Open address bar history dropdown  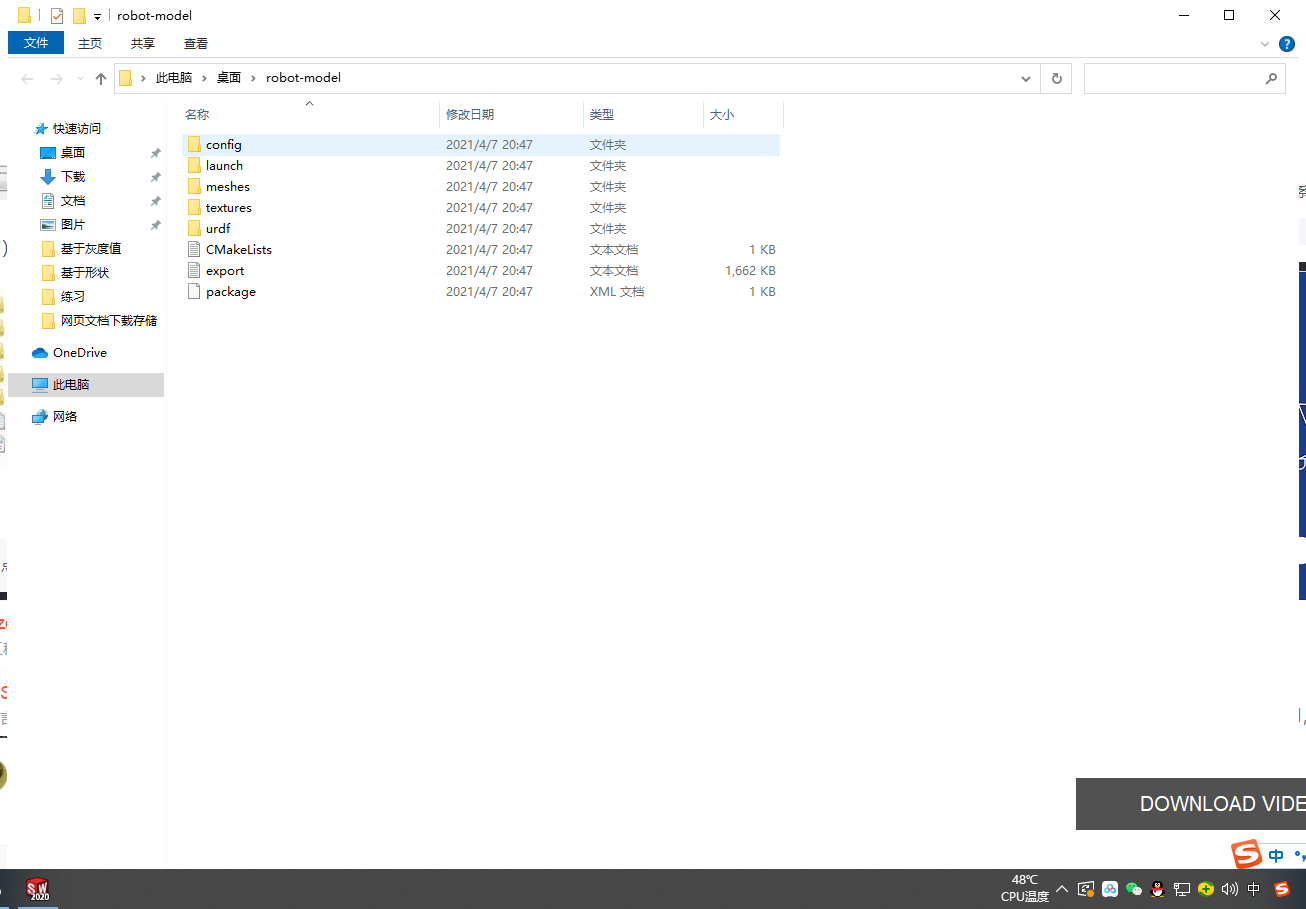pos(1026,78)
